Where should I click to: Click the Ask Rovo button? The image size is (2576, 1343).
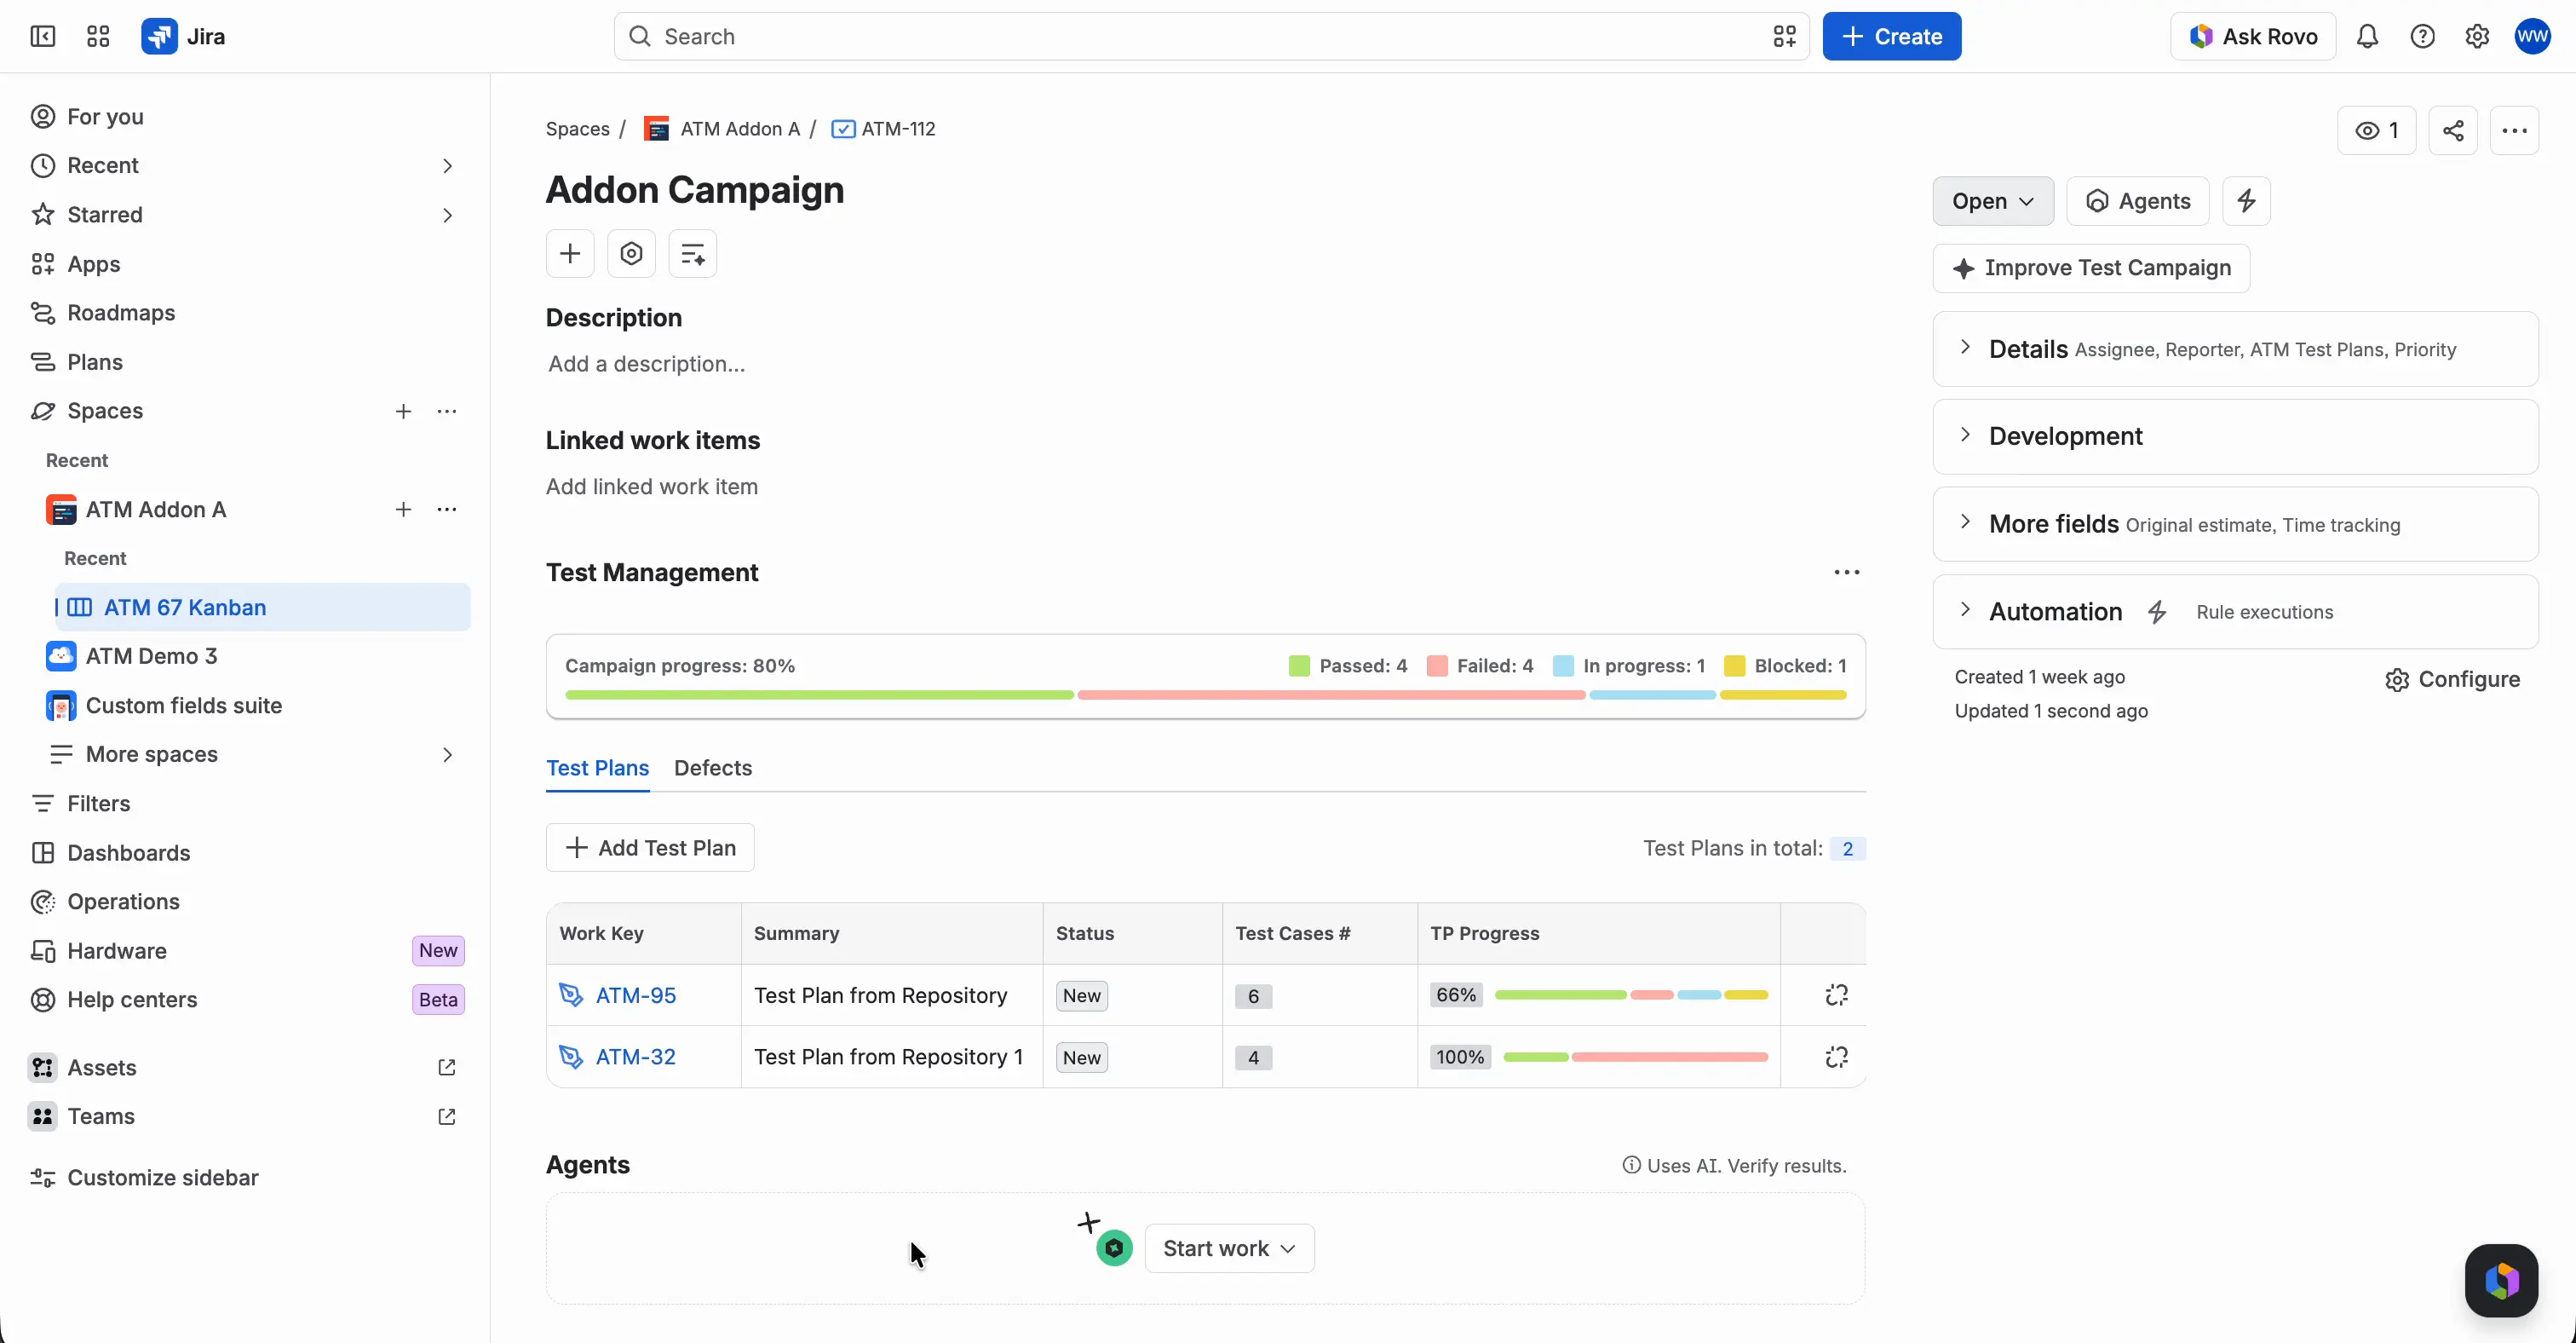[2253, 37]
